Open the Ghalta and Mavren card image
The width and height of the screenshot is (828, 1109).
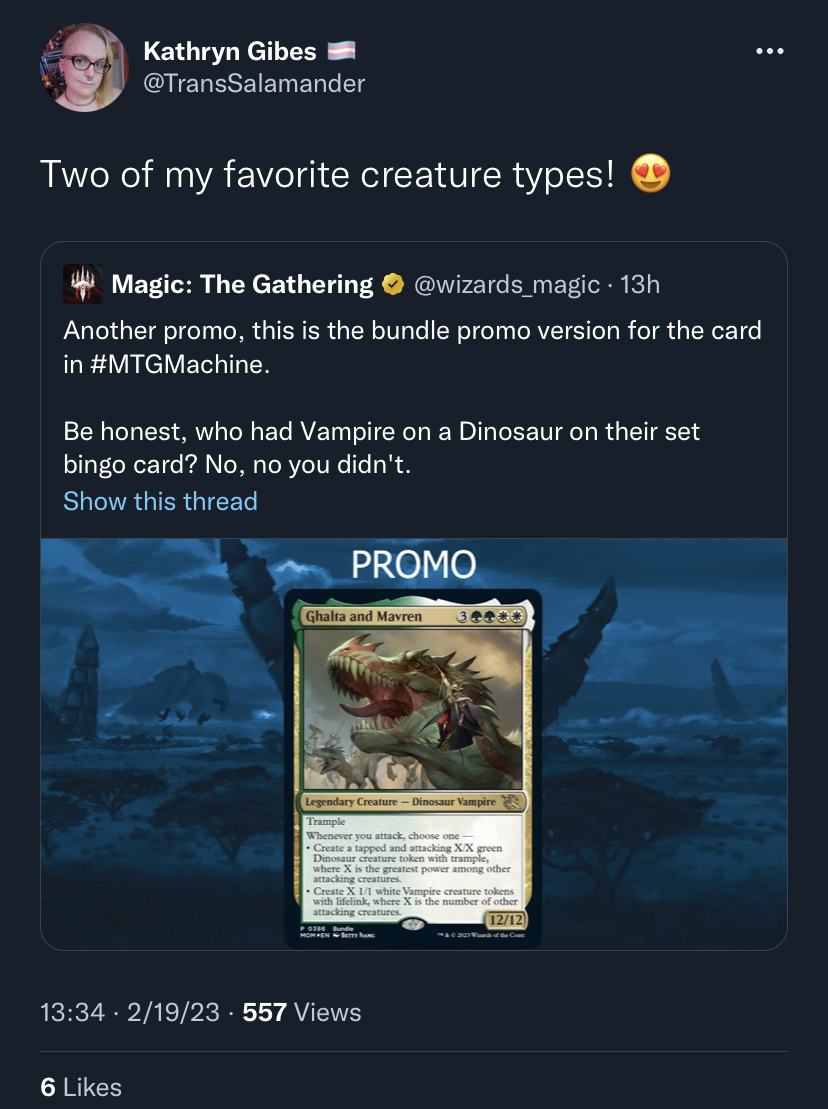[413, 768]
